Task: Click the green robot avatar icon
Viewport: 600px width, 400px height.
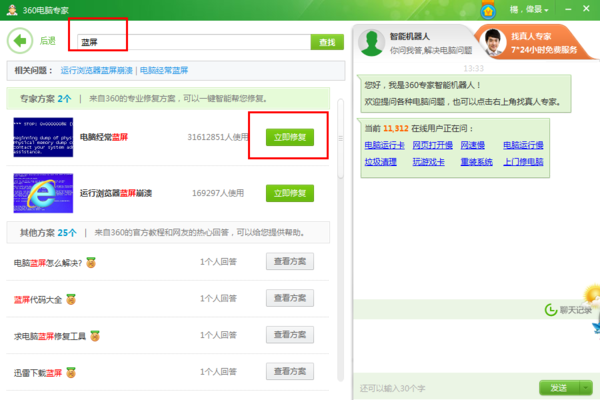Action: [x=372, y=43]
